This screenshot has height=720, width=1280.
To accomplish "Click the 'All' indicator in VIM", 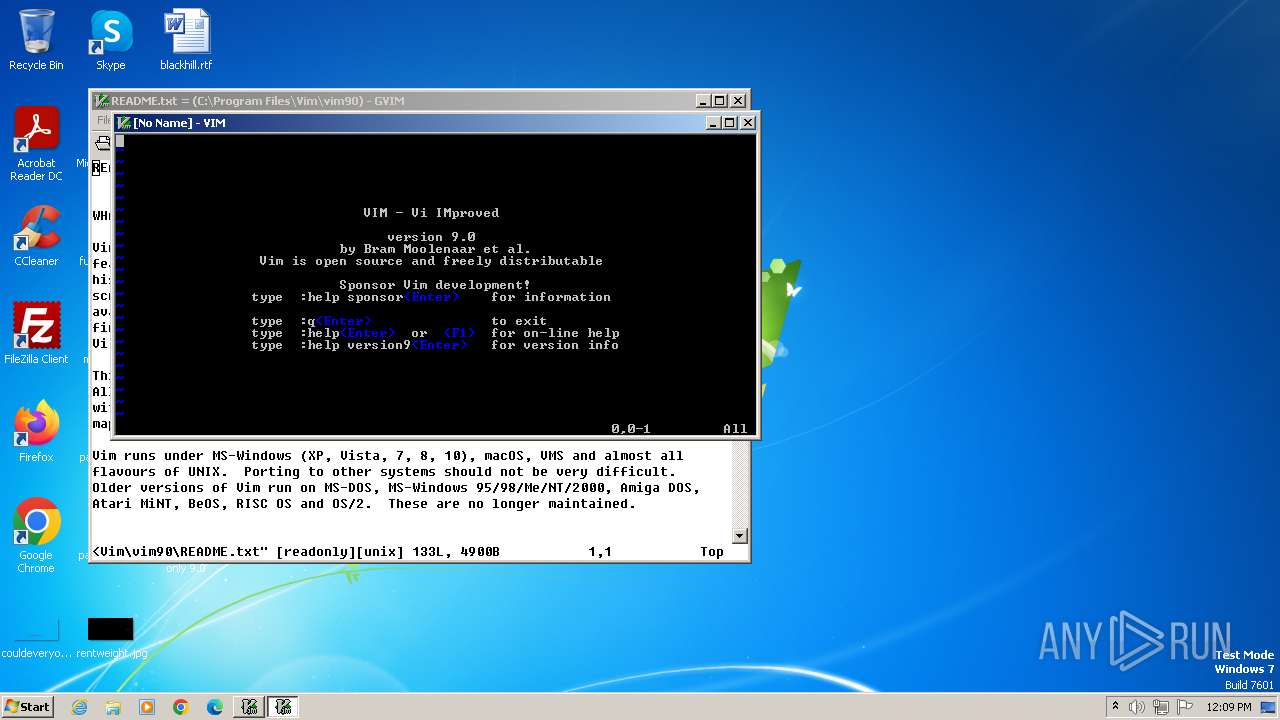I will click(735, 429).
